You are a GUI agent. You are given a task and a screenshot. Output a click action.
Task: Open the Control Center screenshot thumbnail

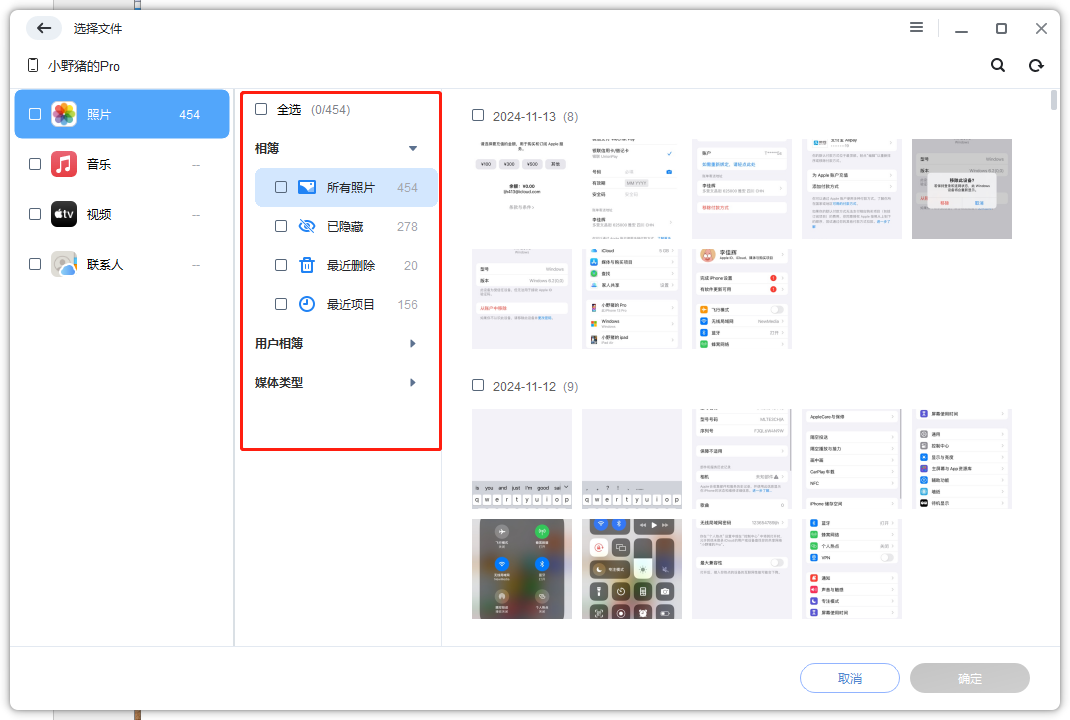631,568
